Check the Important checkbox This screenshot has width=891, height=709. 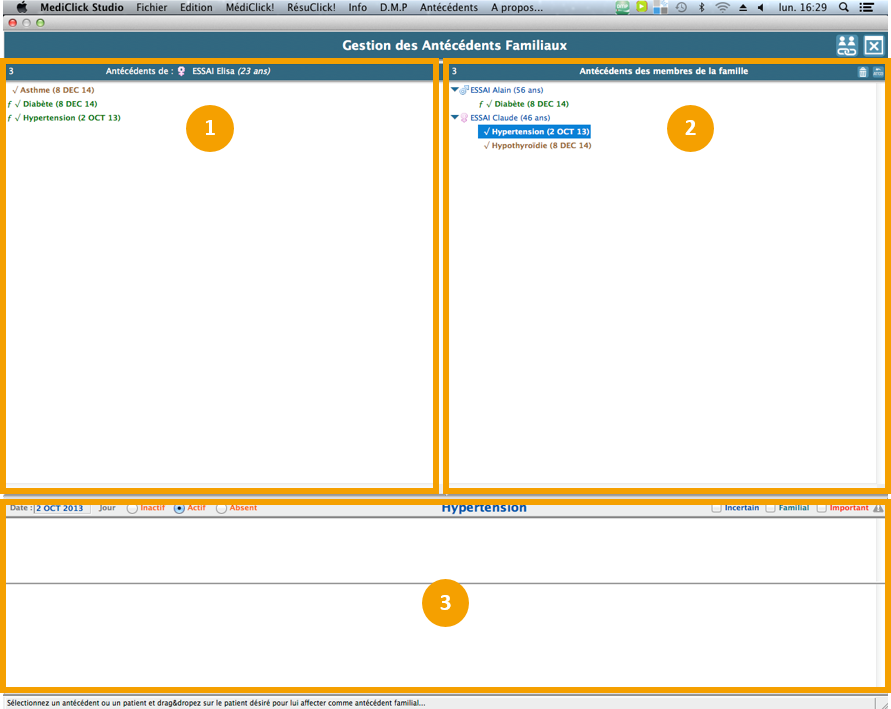coord(821,508)
